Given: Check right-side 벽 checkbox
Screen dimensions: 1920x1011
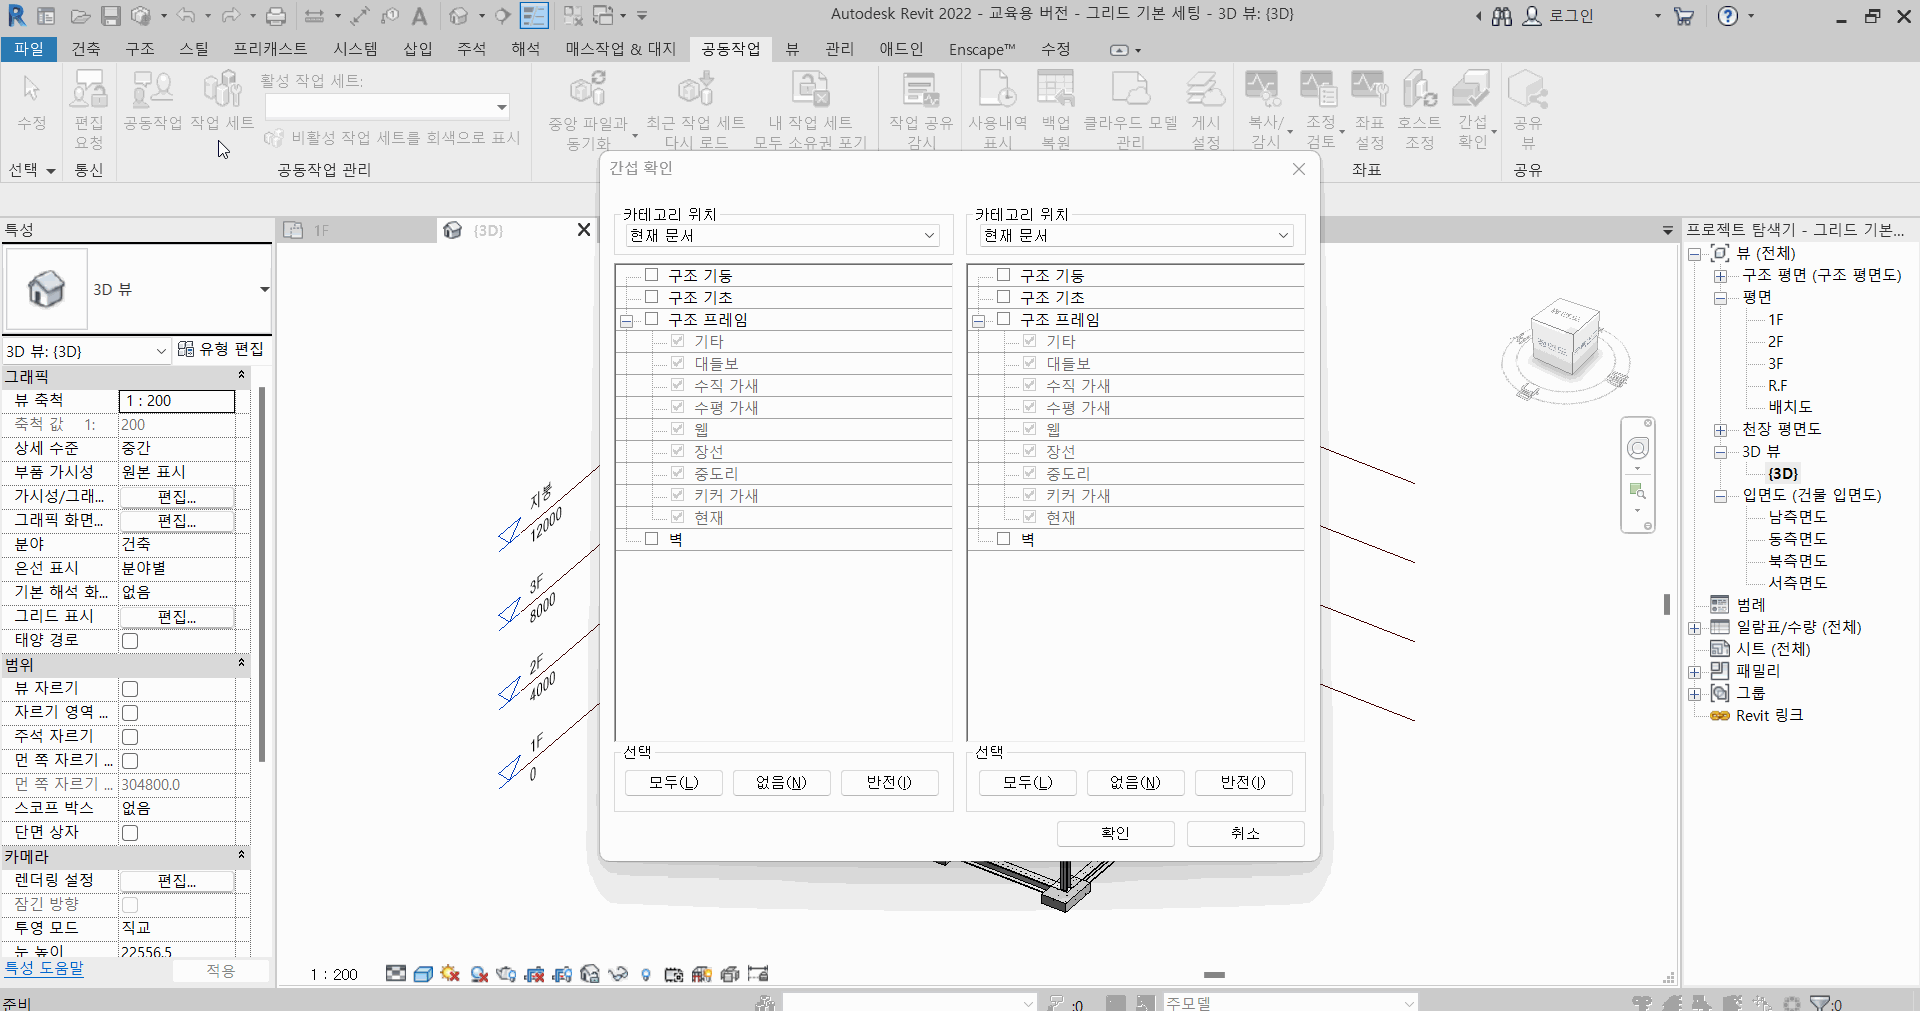Looking at the screenshot, I should (1004, 539).
